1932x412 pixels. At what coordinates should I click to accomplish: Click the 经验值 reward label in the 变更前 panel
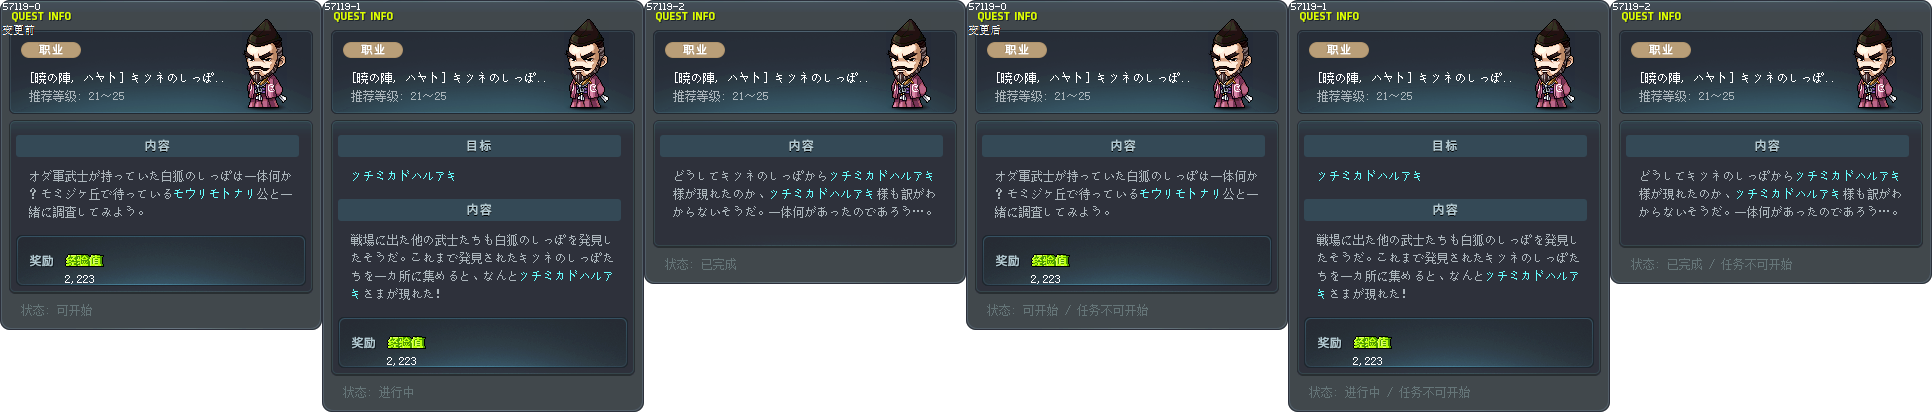click(x=84, y=260)
